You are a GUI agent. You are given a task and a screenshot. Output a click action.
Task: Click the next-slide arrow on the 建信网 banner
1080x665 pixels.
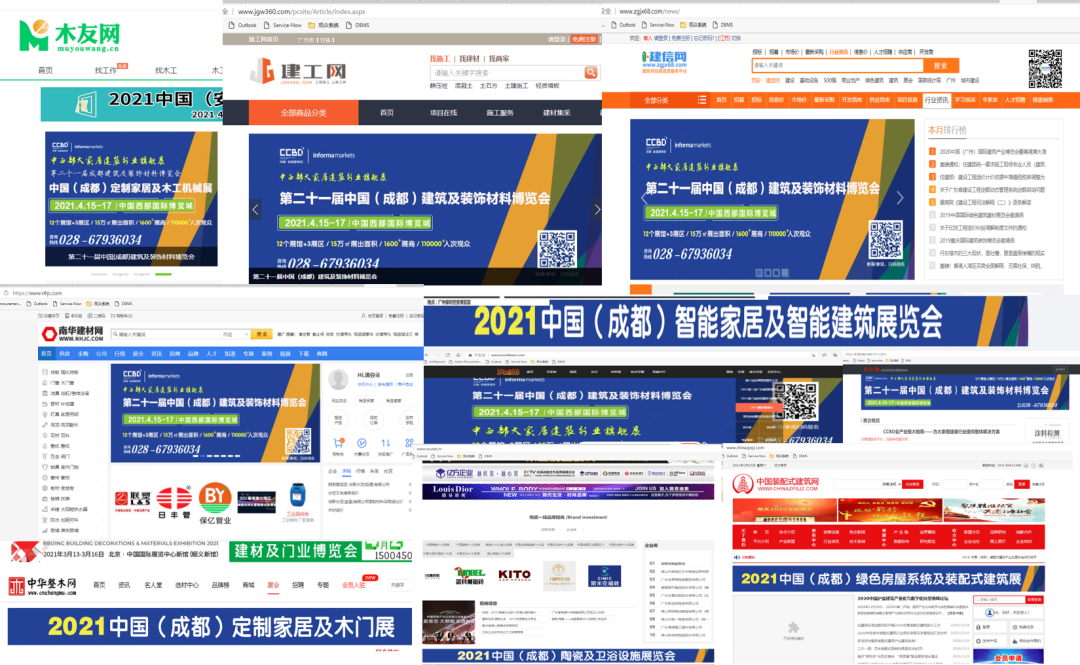click(x=901, y=197)
